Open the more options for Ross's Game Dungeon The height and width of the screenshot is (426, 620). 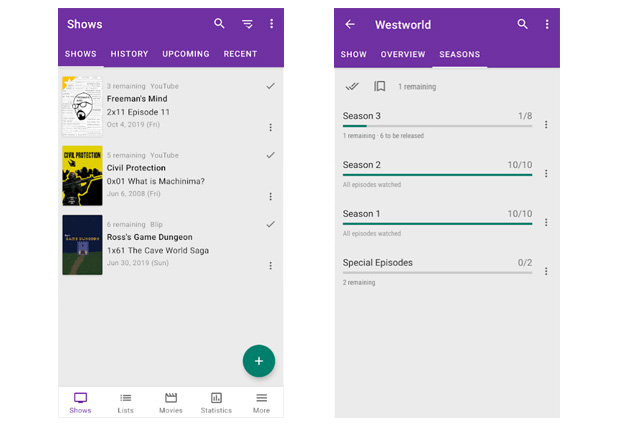pyautogui.click(x=270, y=266)
